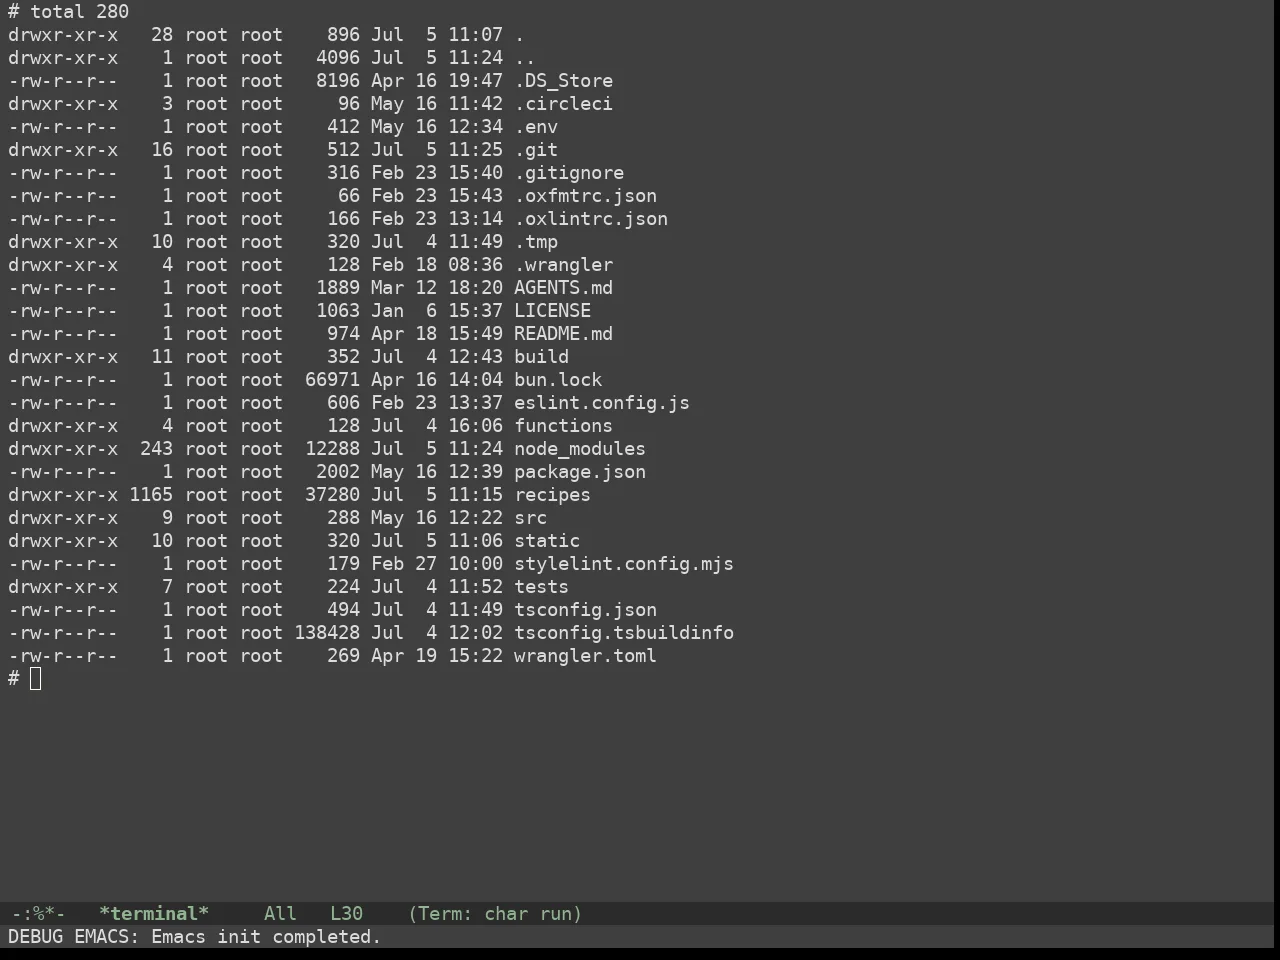Click the package.json file name
The height and width of the screenshot is (960, 1280).
tap(580, 472)
